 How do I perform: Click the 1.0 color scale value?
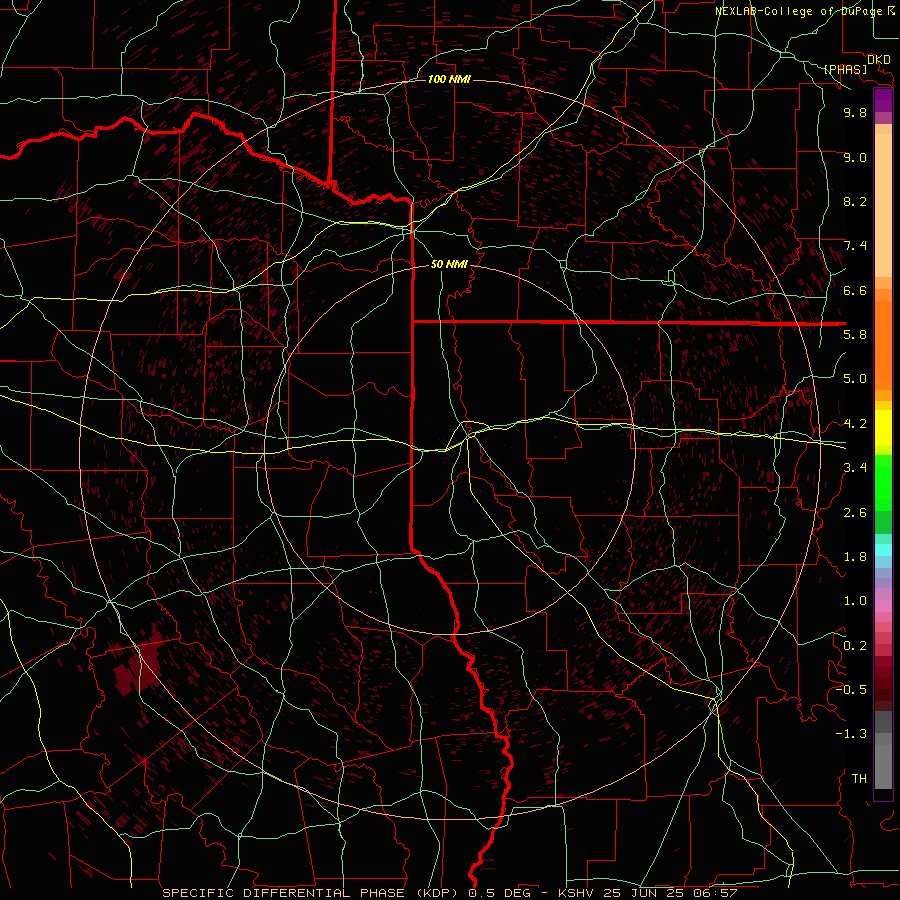click(x=855, y=601)
